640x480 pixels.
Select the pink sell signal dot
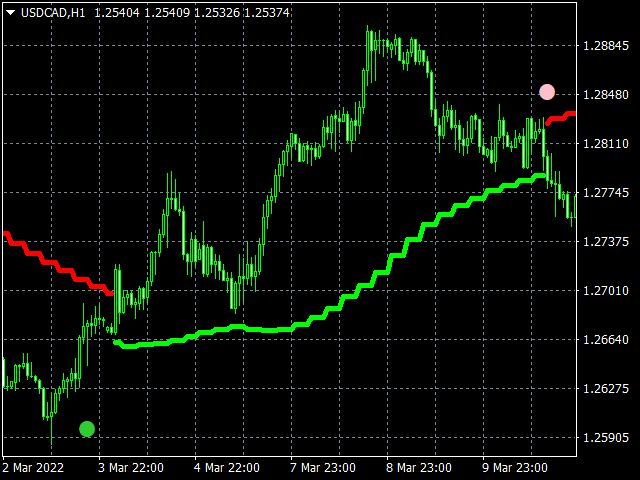point(547,92)
